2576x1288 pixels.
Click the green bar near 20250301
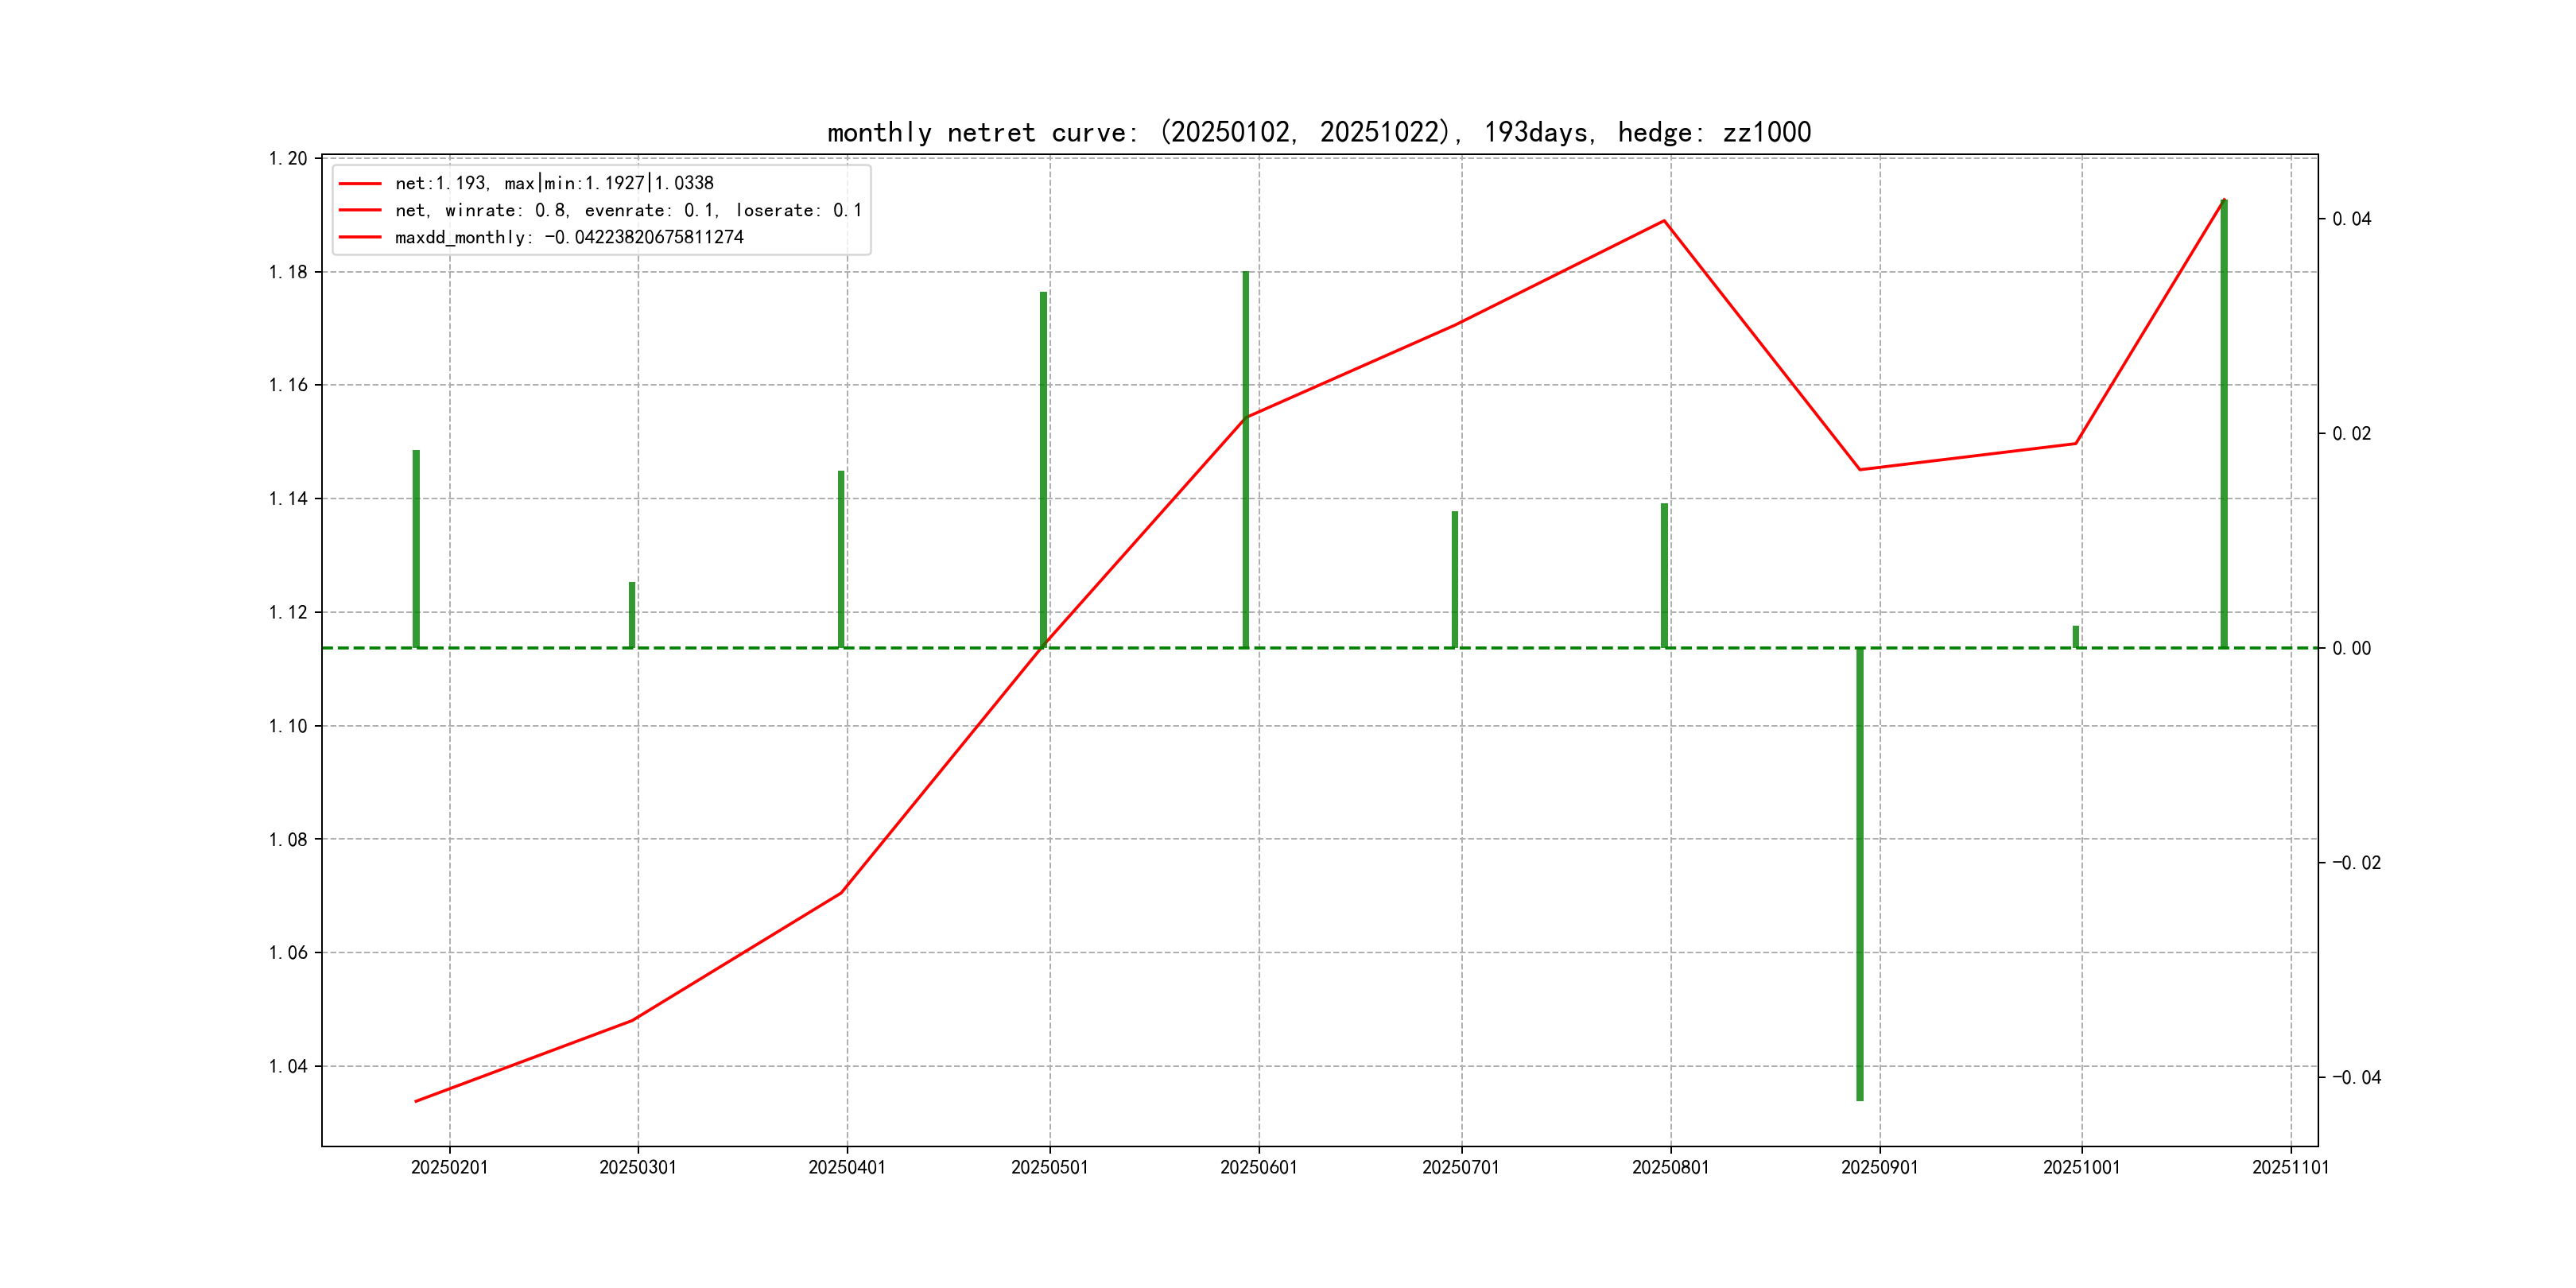pos(632,615)
